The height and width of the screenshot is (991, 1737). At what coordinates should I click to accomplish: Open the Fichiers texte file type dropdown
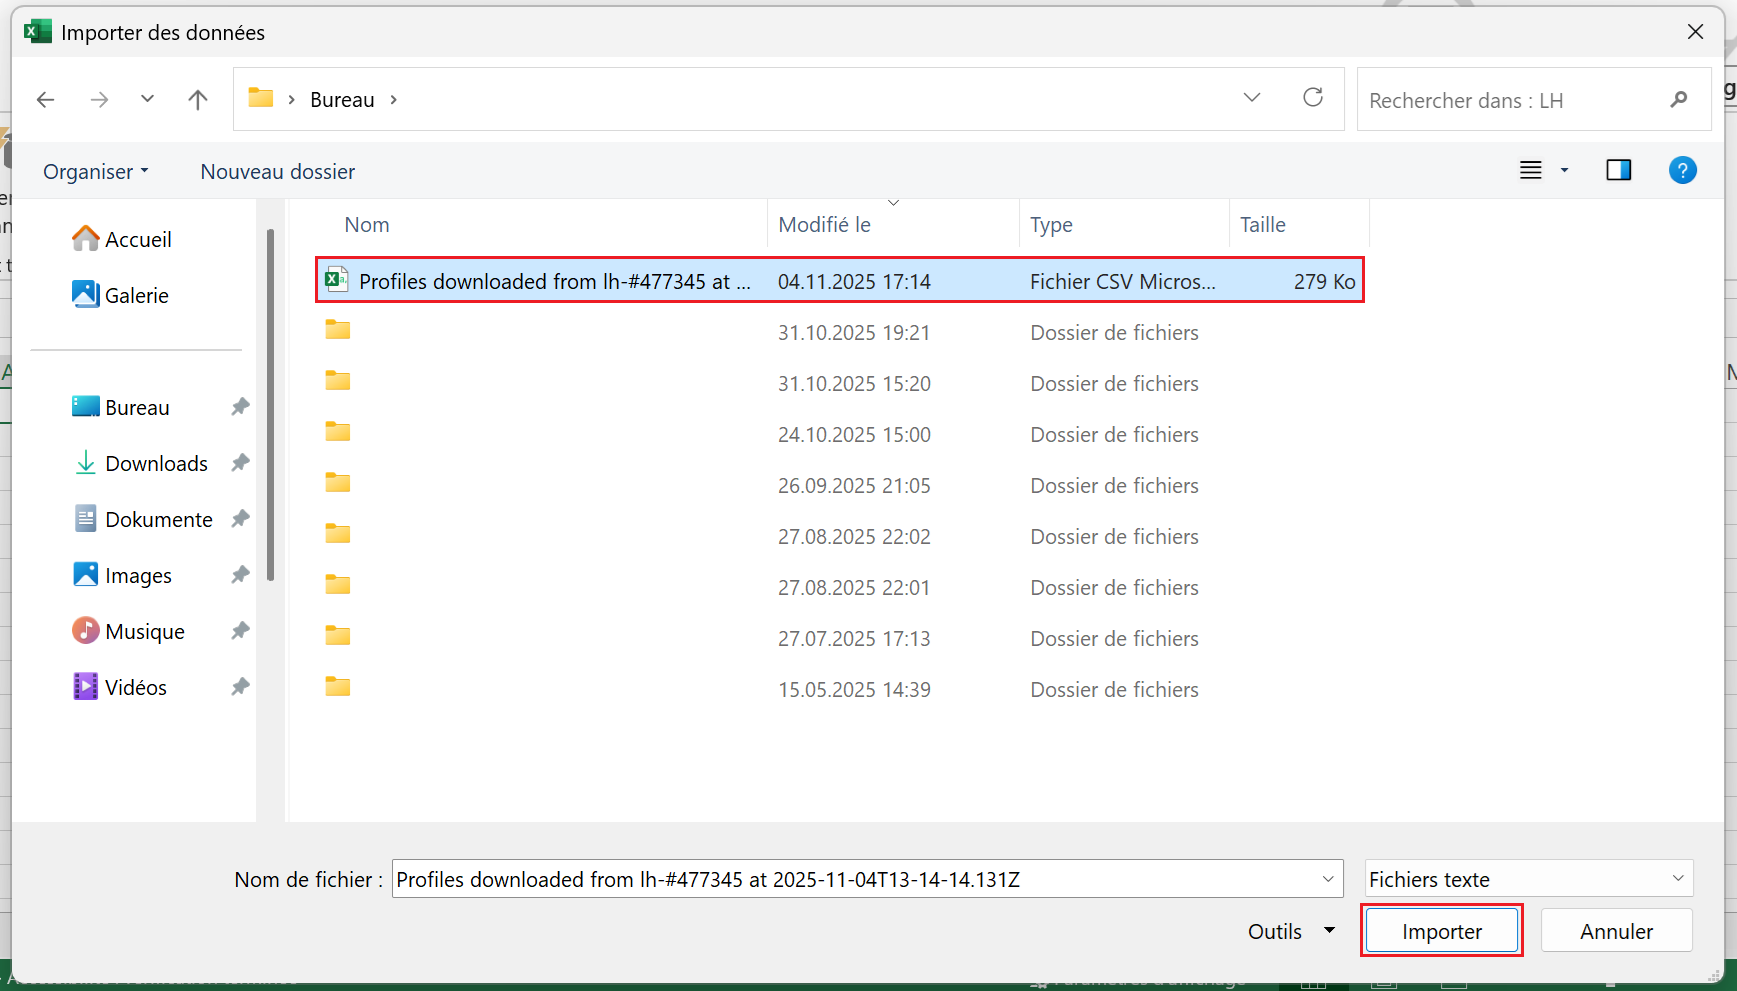1528,879
